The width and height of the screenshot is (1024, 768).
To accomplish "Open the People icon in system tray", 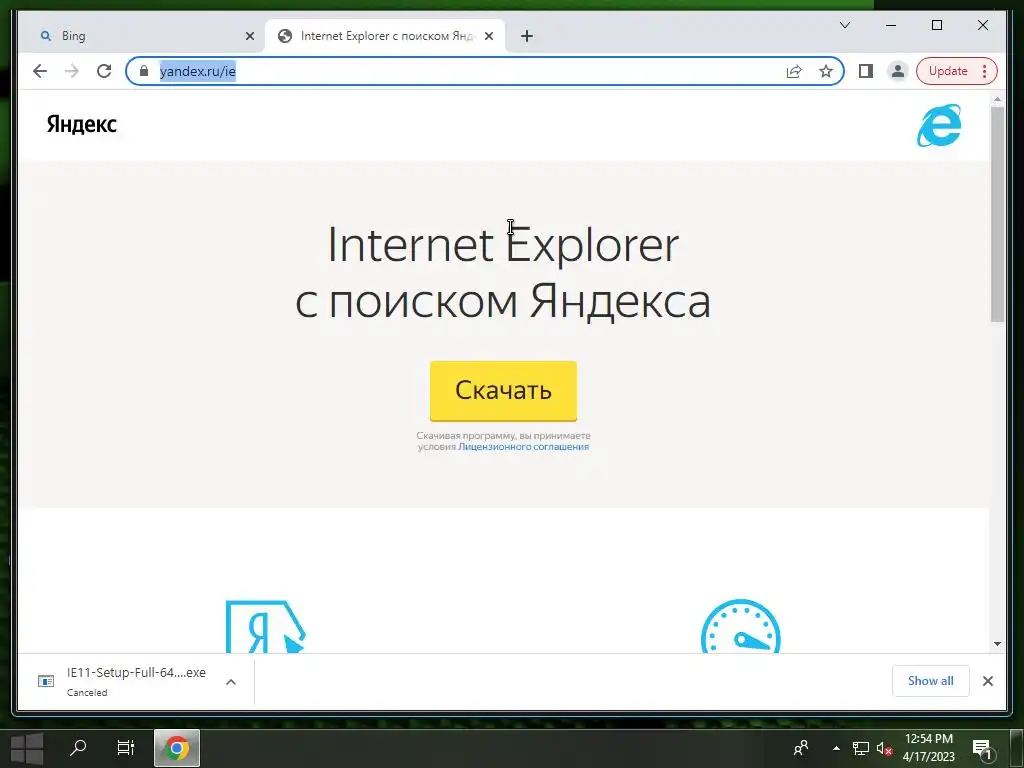I will click(801, 748).
